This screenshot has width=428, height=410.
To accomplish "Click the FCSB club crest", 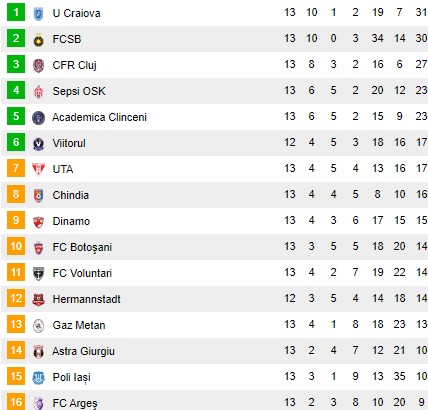I will point(38,40).
